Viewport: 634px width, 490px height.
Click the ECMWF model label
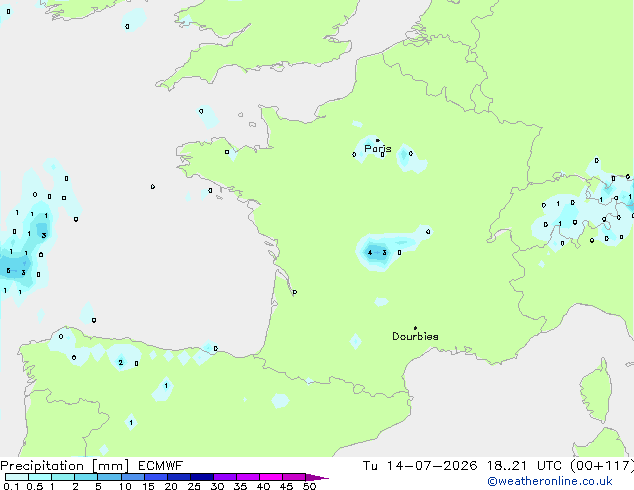161,466
